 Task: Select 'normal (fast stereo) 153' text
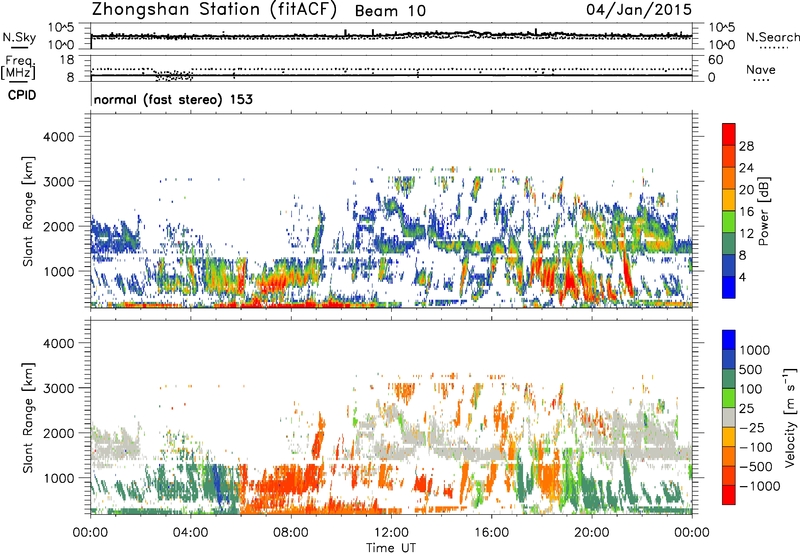pos(173,99)
